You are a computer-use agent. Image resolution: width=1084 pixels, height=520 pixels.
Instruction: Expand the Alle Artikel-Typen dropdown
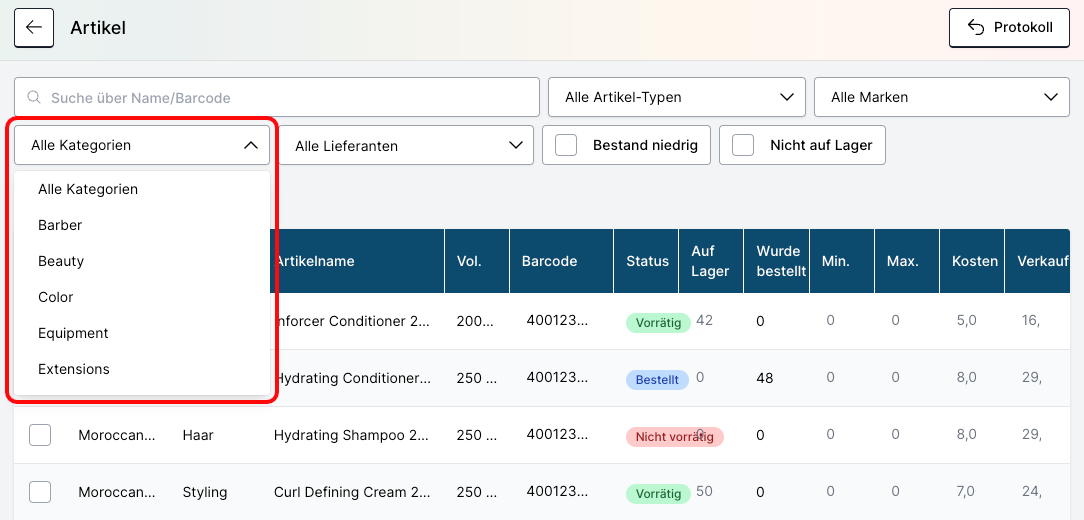tap(676, 97)
